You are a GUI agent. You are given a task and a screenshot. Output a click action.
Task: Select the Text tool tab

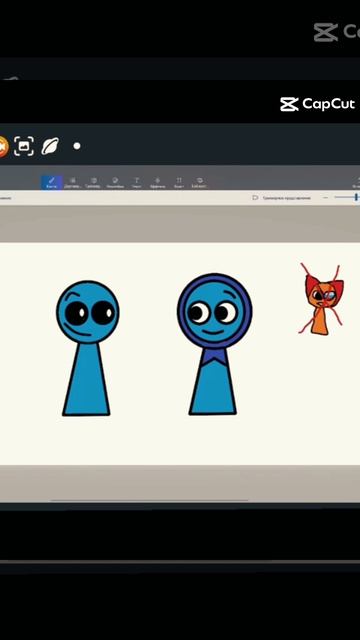click(137, 182)
